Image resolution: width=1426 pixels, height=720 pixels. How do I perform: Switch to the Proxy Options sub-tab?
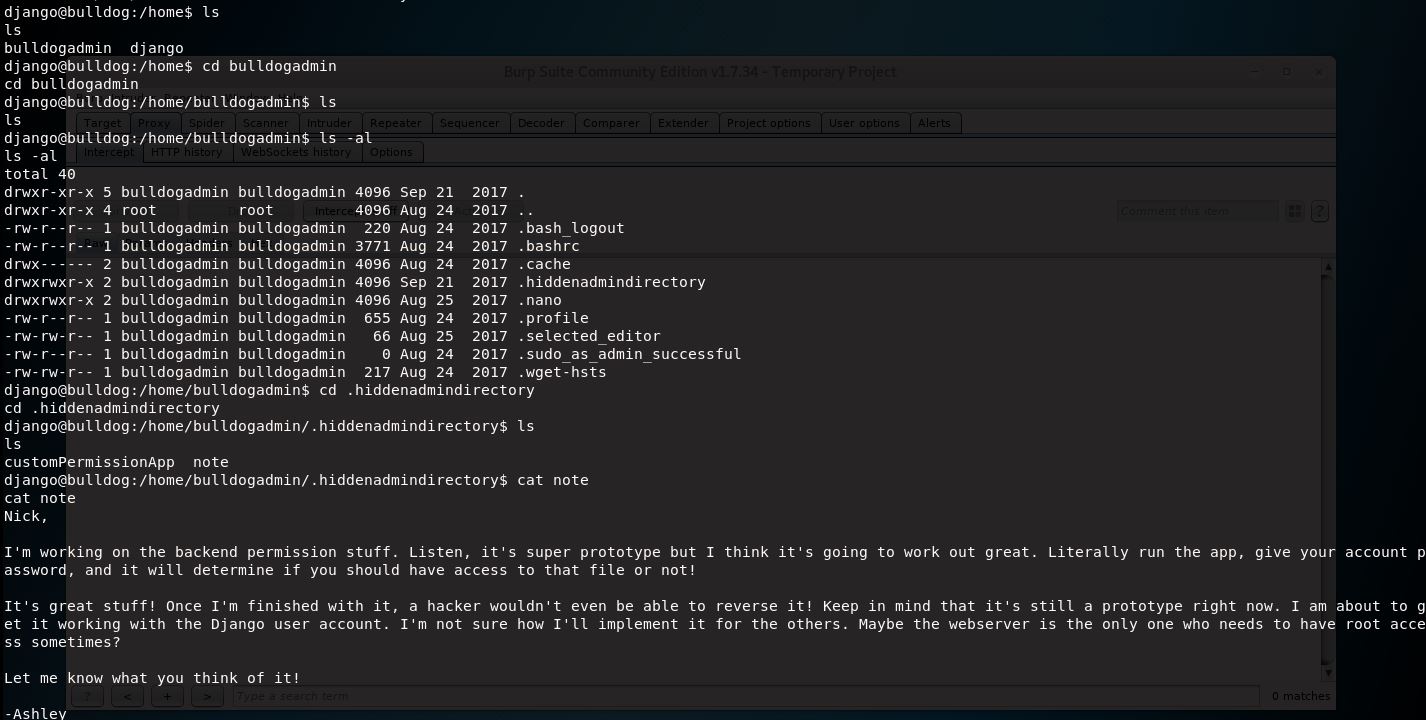(x=391, y=152)
